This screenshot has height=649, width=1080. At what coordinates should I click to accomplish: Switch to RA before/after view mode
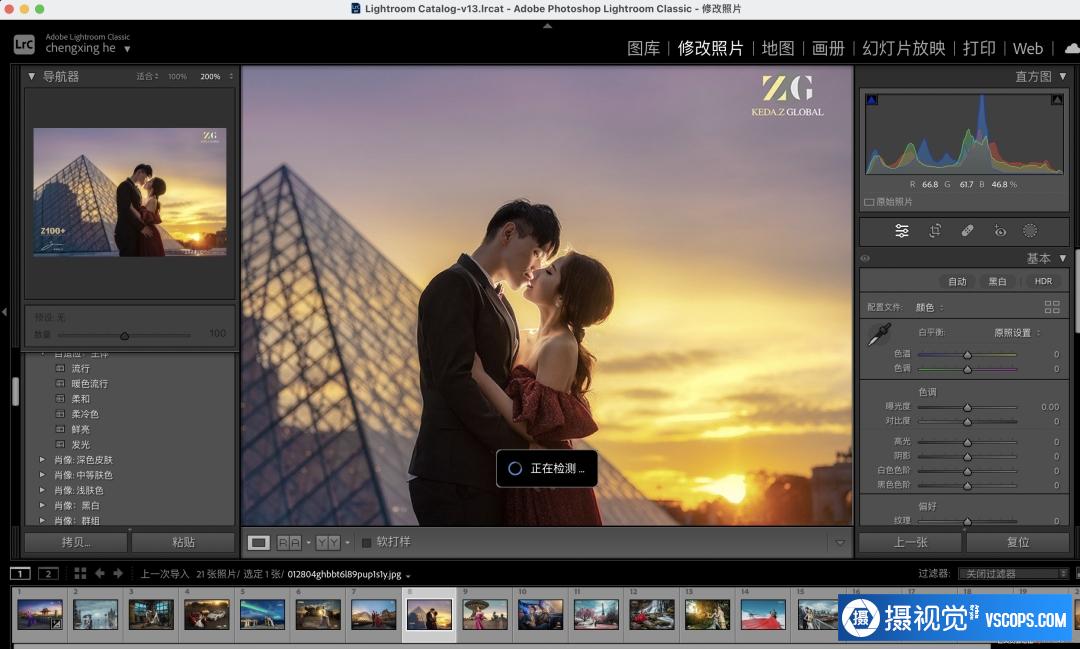pyautogui.click(x=289, y=543)
